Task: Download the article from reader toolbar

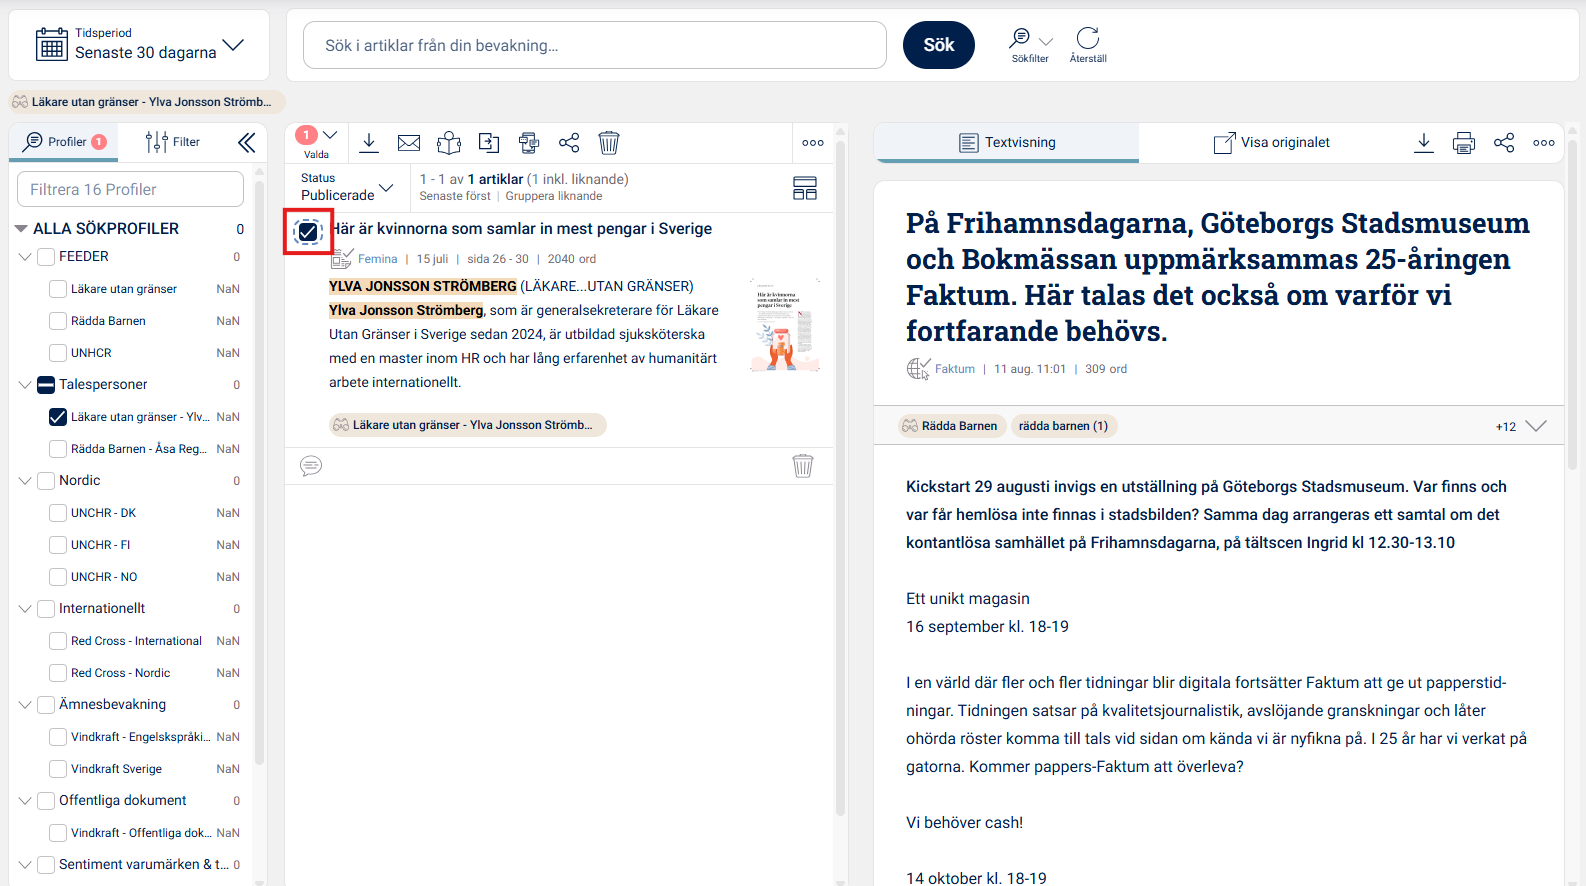Action: (1424, 143)
